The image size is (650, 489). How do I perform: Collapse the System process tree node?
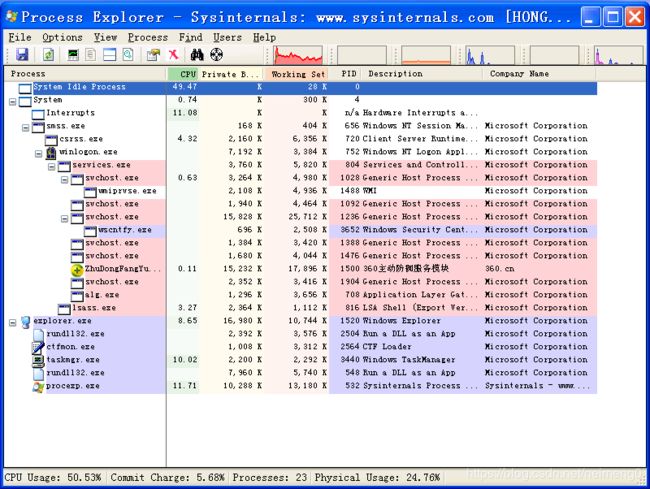[13, 101]
